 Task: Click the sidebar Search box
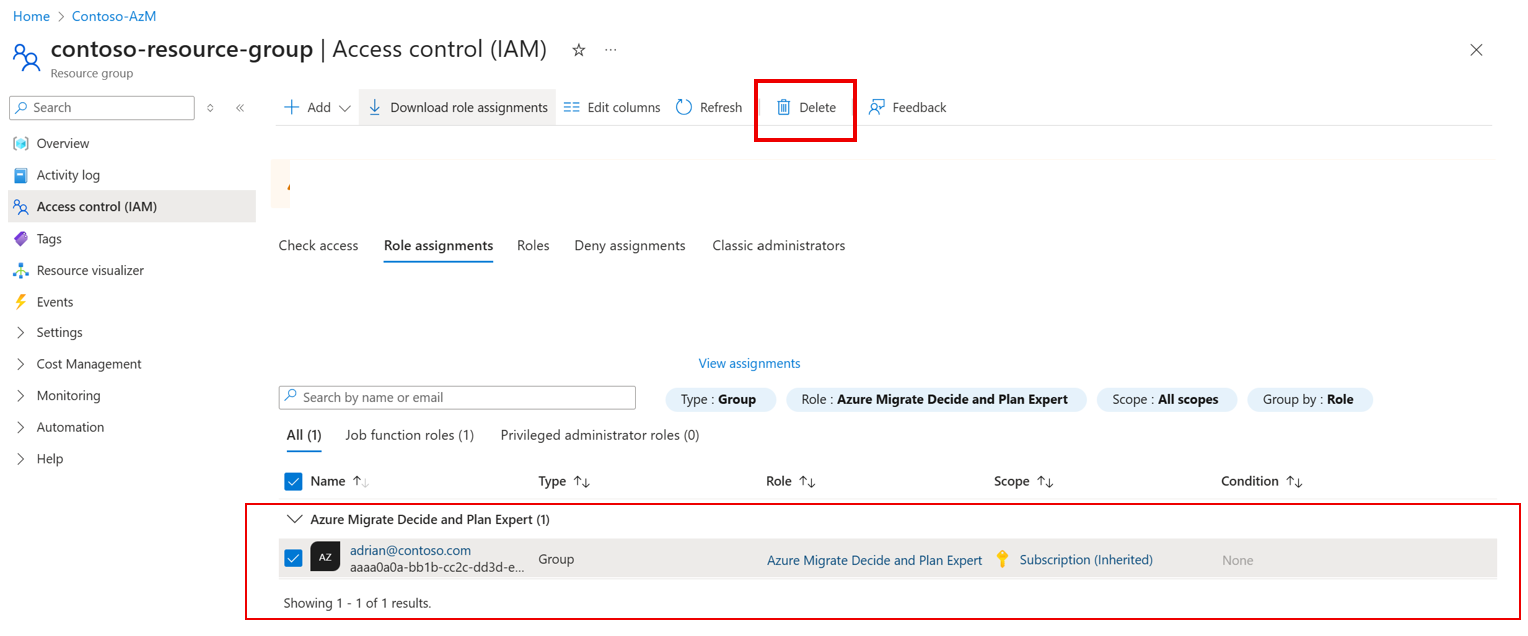point(102,108)
